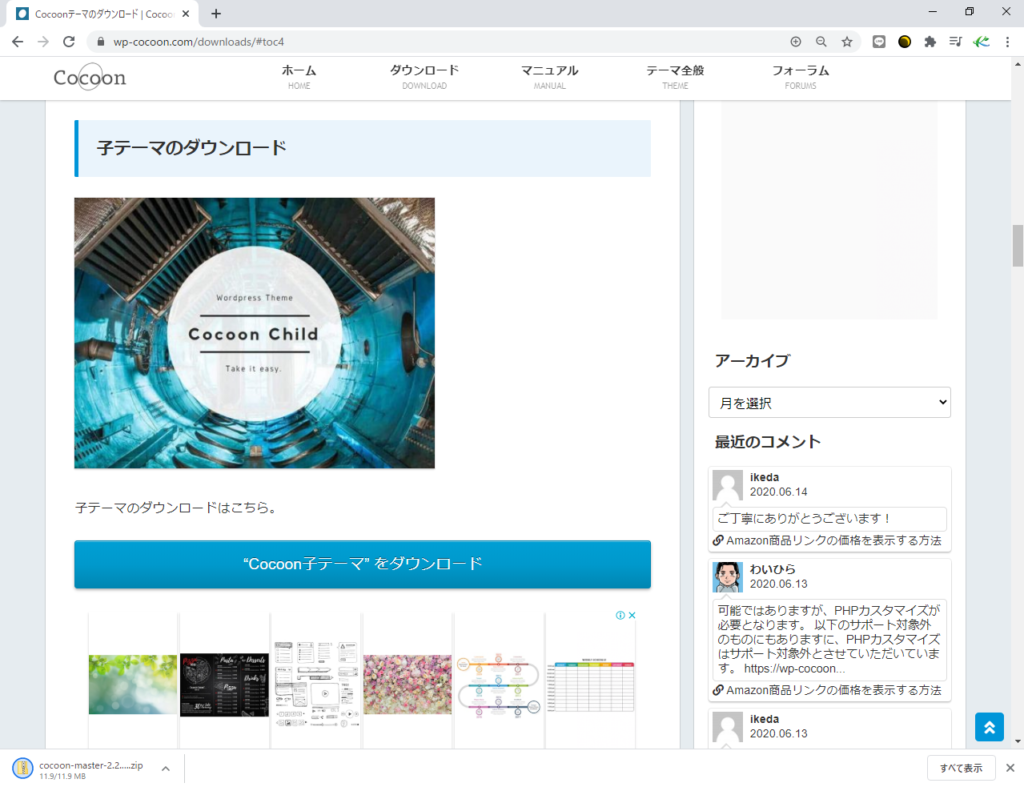1024x787 pixels.
Task: Click すべて表示 in the download bar
Action: point(961,768)
